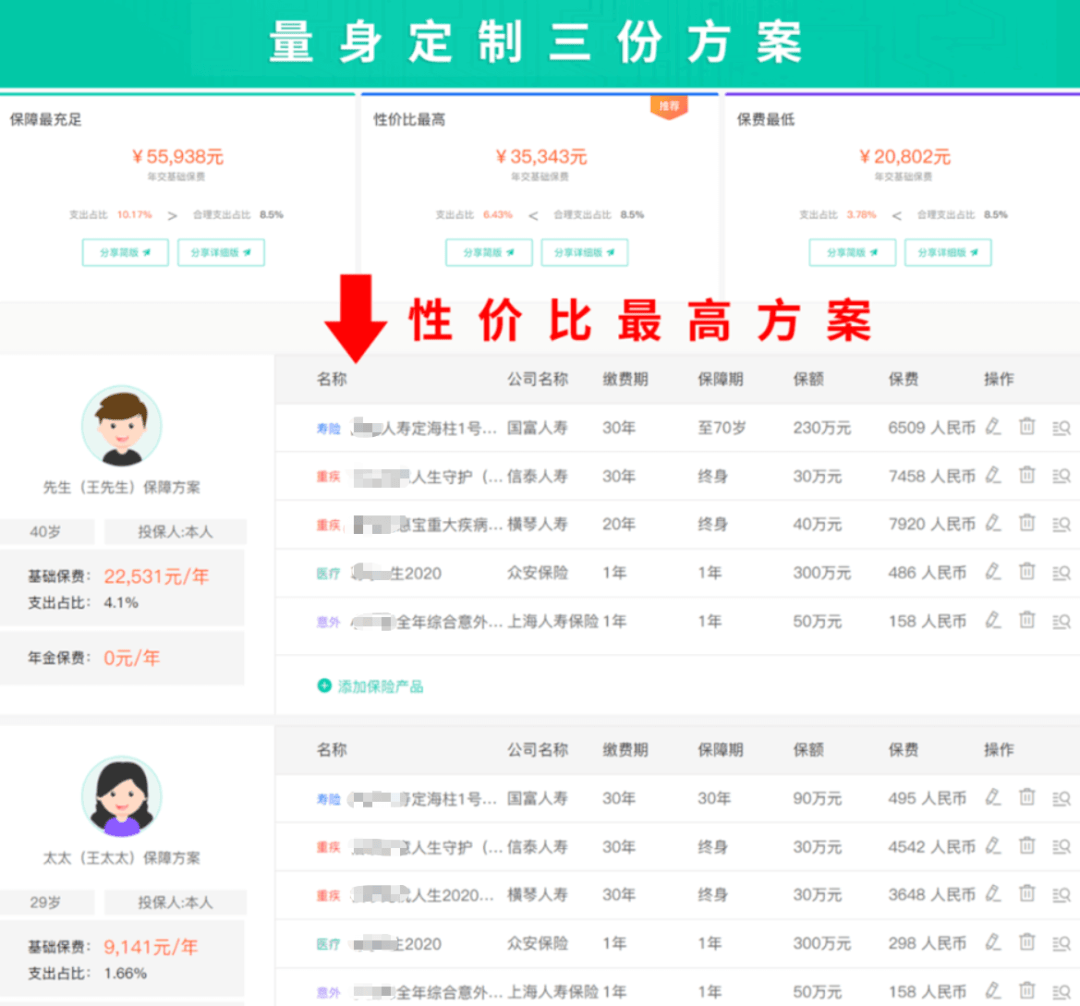
Task: Click 王先生's avatar image
Action: click(121, 427)
